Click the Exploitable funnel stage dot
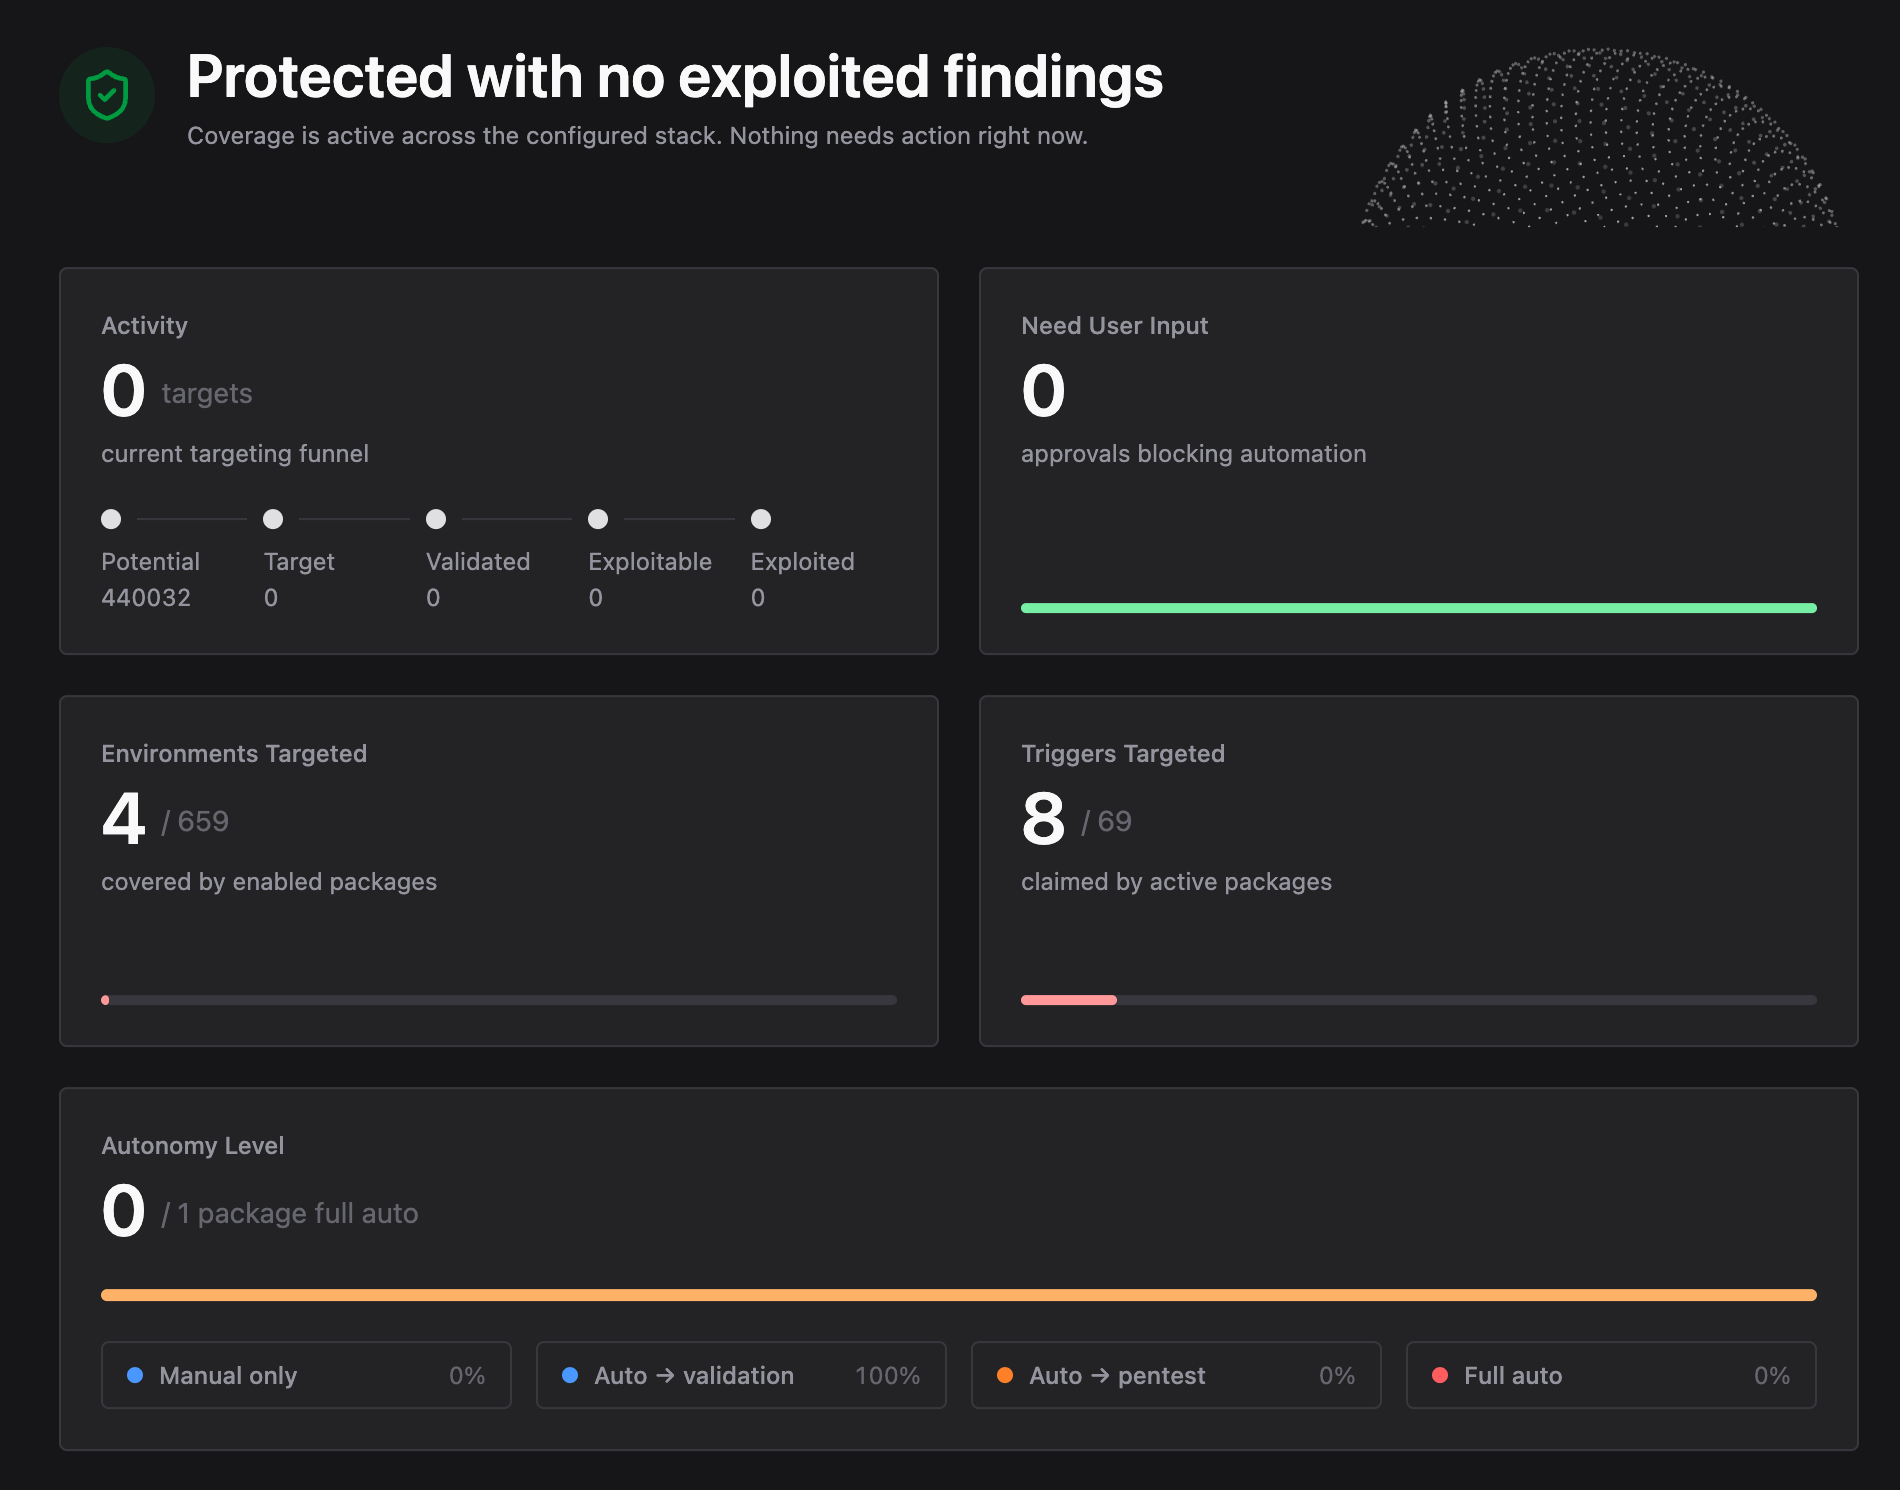This screenshot has height=1490, width=1900. (x=598, y=519)
